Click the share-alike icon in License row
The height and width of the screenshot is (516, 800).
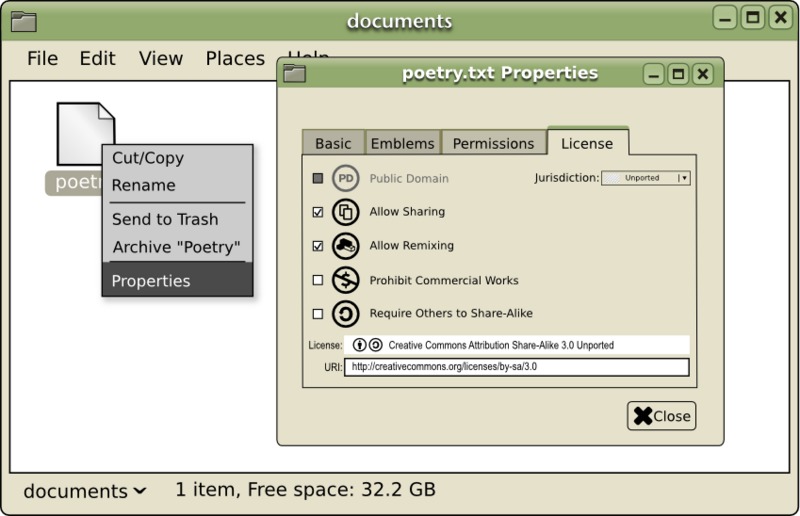tap(376, 345)
